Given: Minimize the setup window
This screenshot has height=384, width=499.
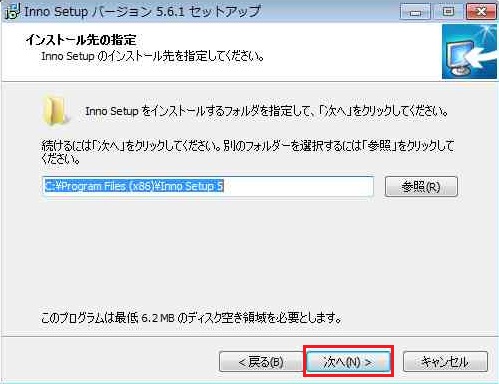Looking at the screenshot, I should 415,12.
